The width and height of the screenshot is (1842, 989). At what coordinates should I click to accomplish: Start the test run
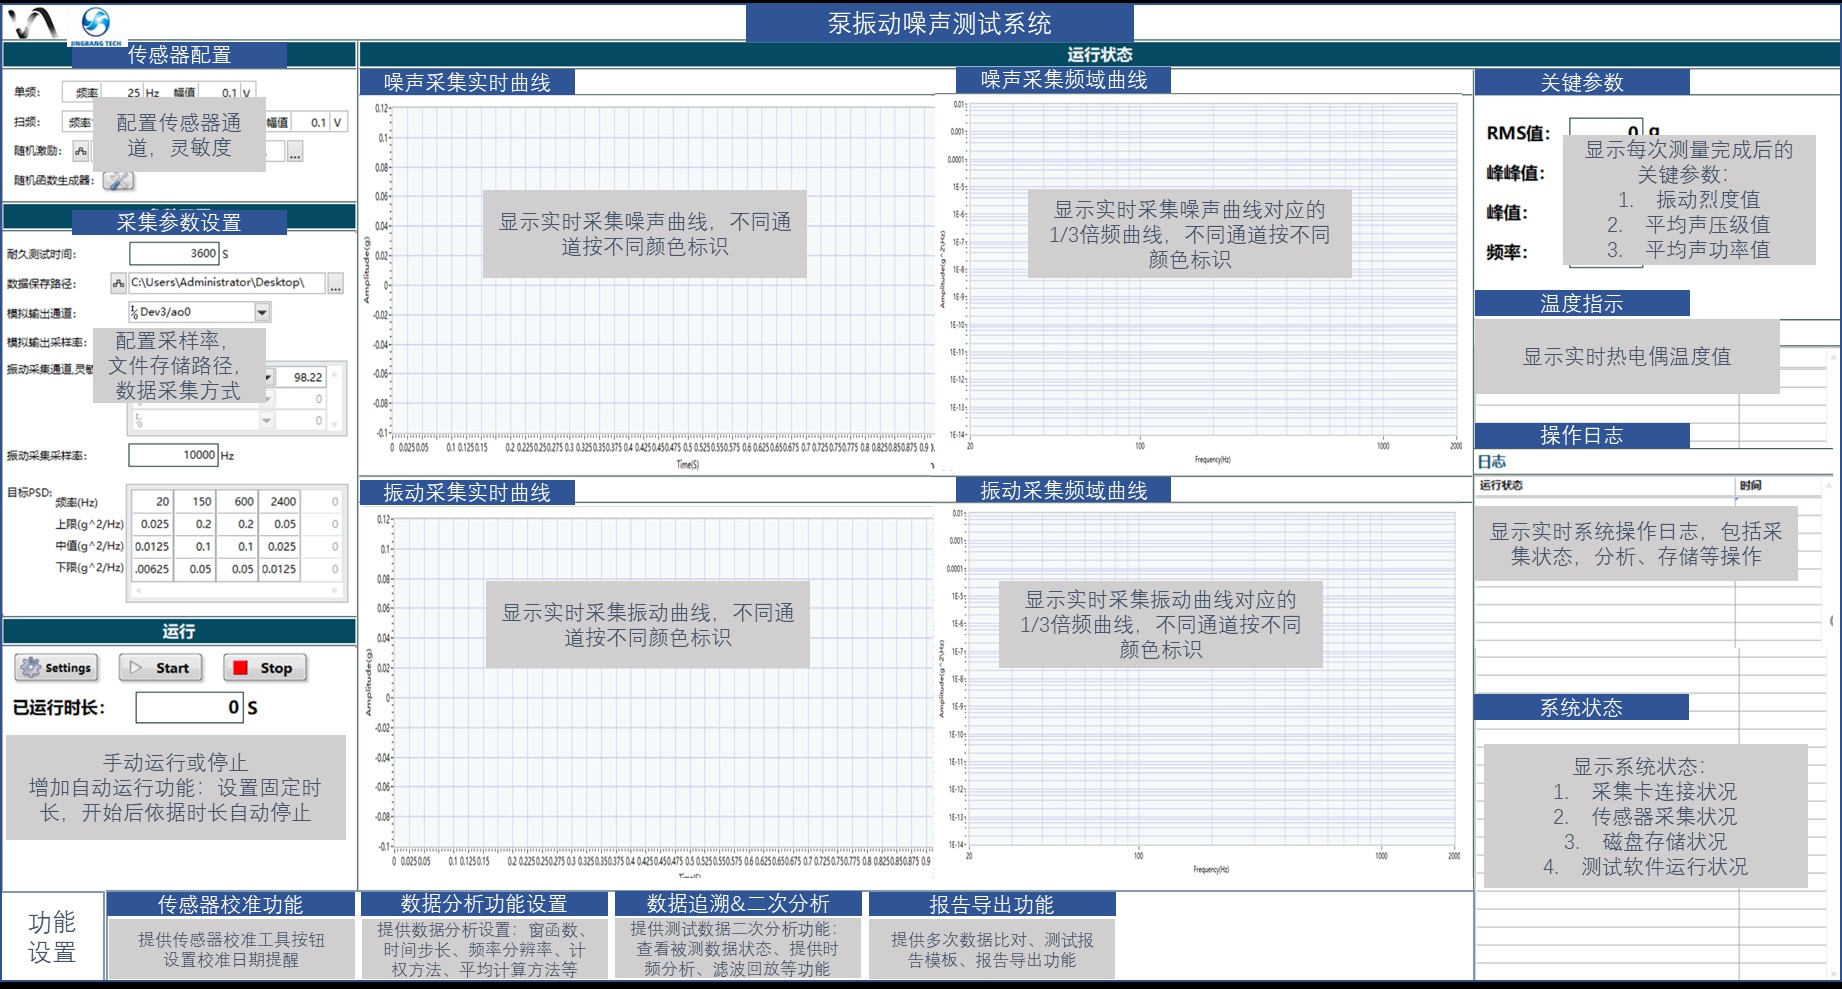click(161, 668)
